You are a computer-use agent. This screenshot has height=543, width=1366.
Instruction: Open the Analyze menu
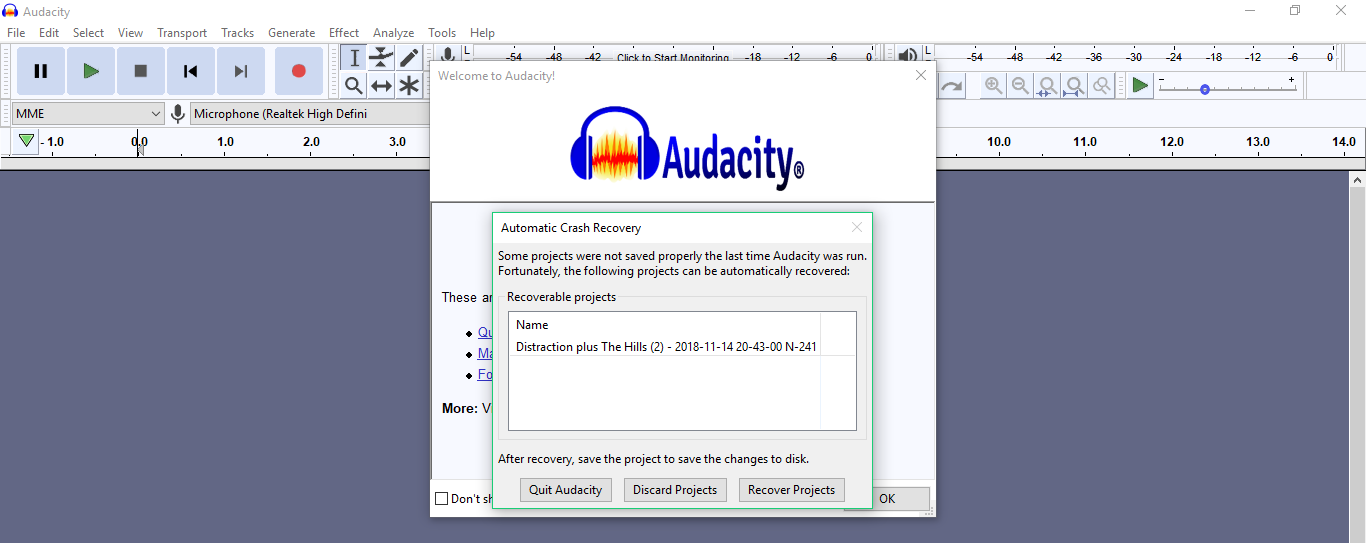[x=393, y=33]
